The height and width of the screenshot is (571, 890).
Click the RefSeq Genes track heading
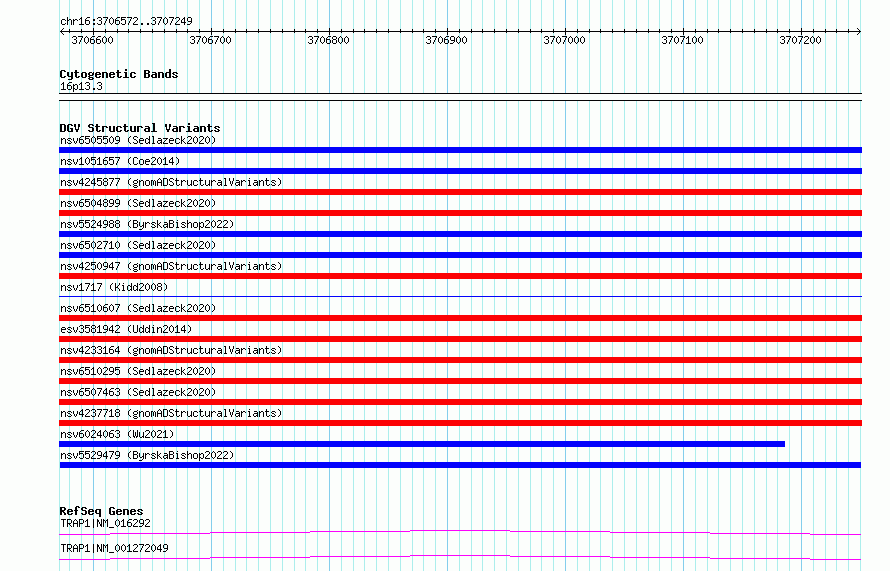(101, 511)
